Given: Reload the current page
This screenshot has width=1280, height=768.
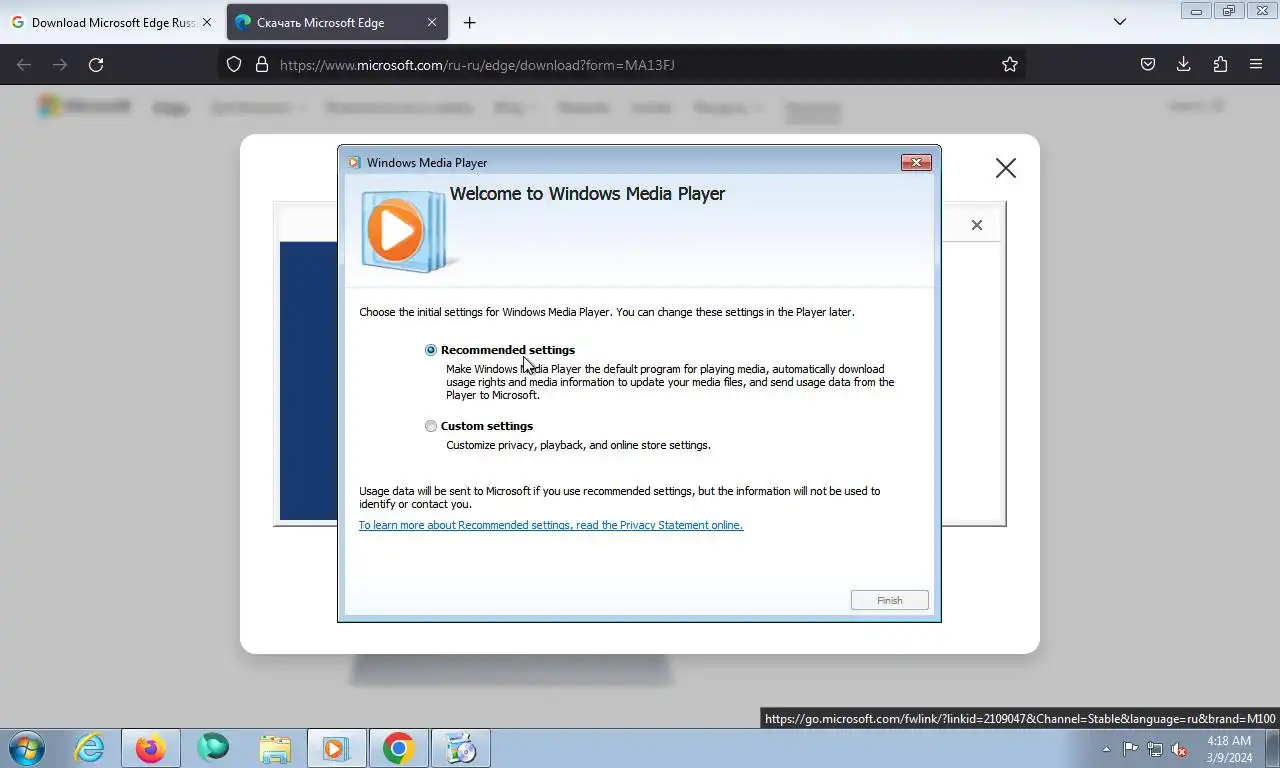Looking at the screenshot, I should [x=96, y=65].
